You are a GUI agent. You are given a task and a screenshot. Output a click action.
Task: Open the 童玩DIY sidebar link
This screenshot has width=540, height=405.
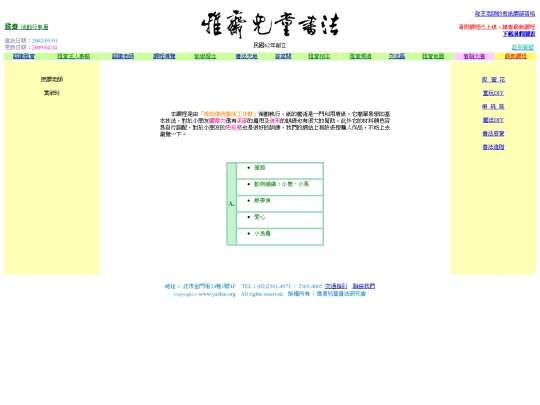coord(493,93)
